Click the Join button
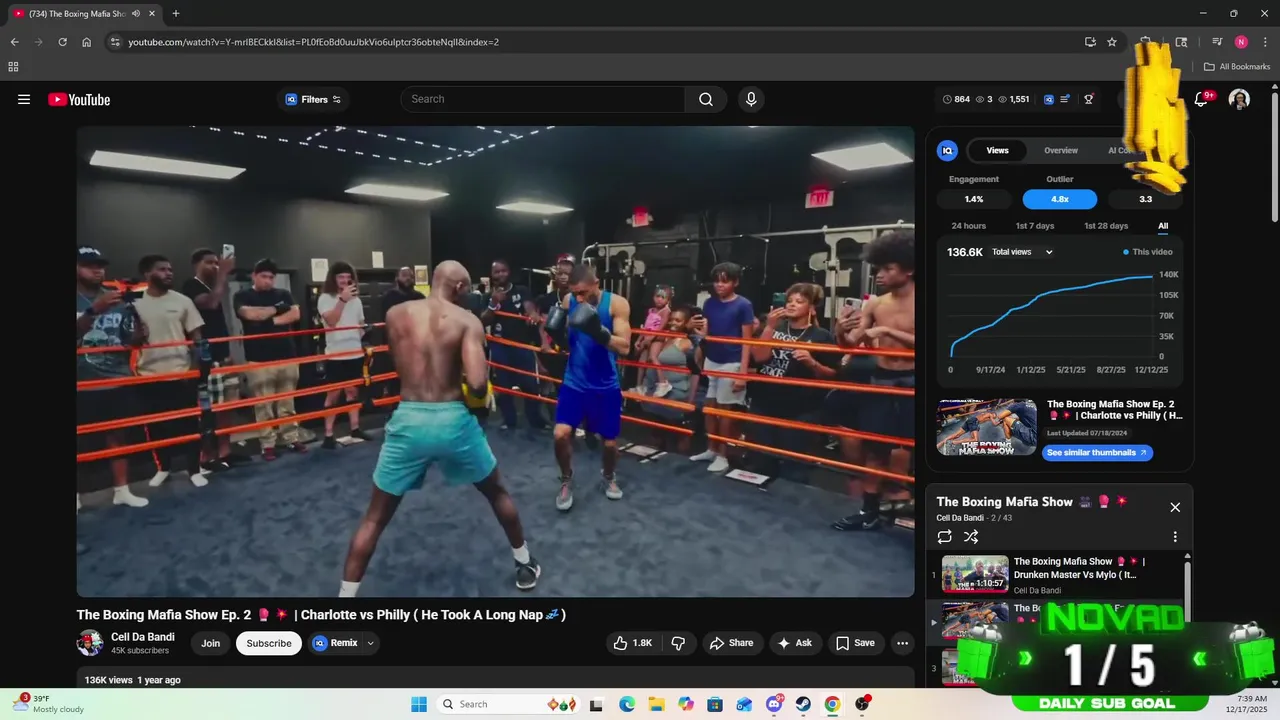Screen dimensions: 1280x720 pyautogui.click(x=210, y=643)
